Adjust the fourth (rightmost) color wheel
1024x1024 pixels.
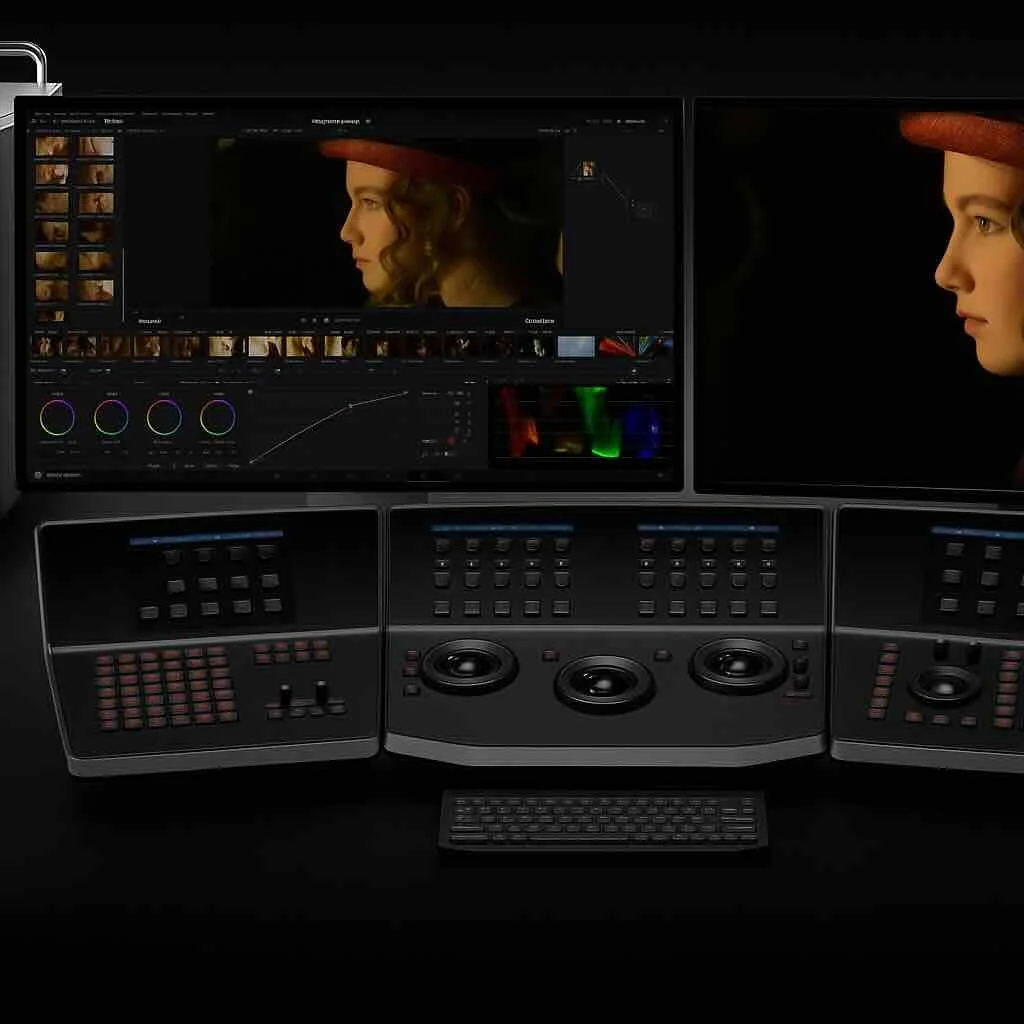coord(217,417)
